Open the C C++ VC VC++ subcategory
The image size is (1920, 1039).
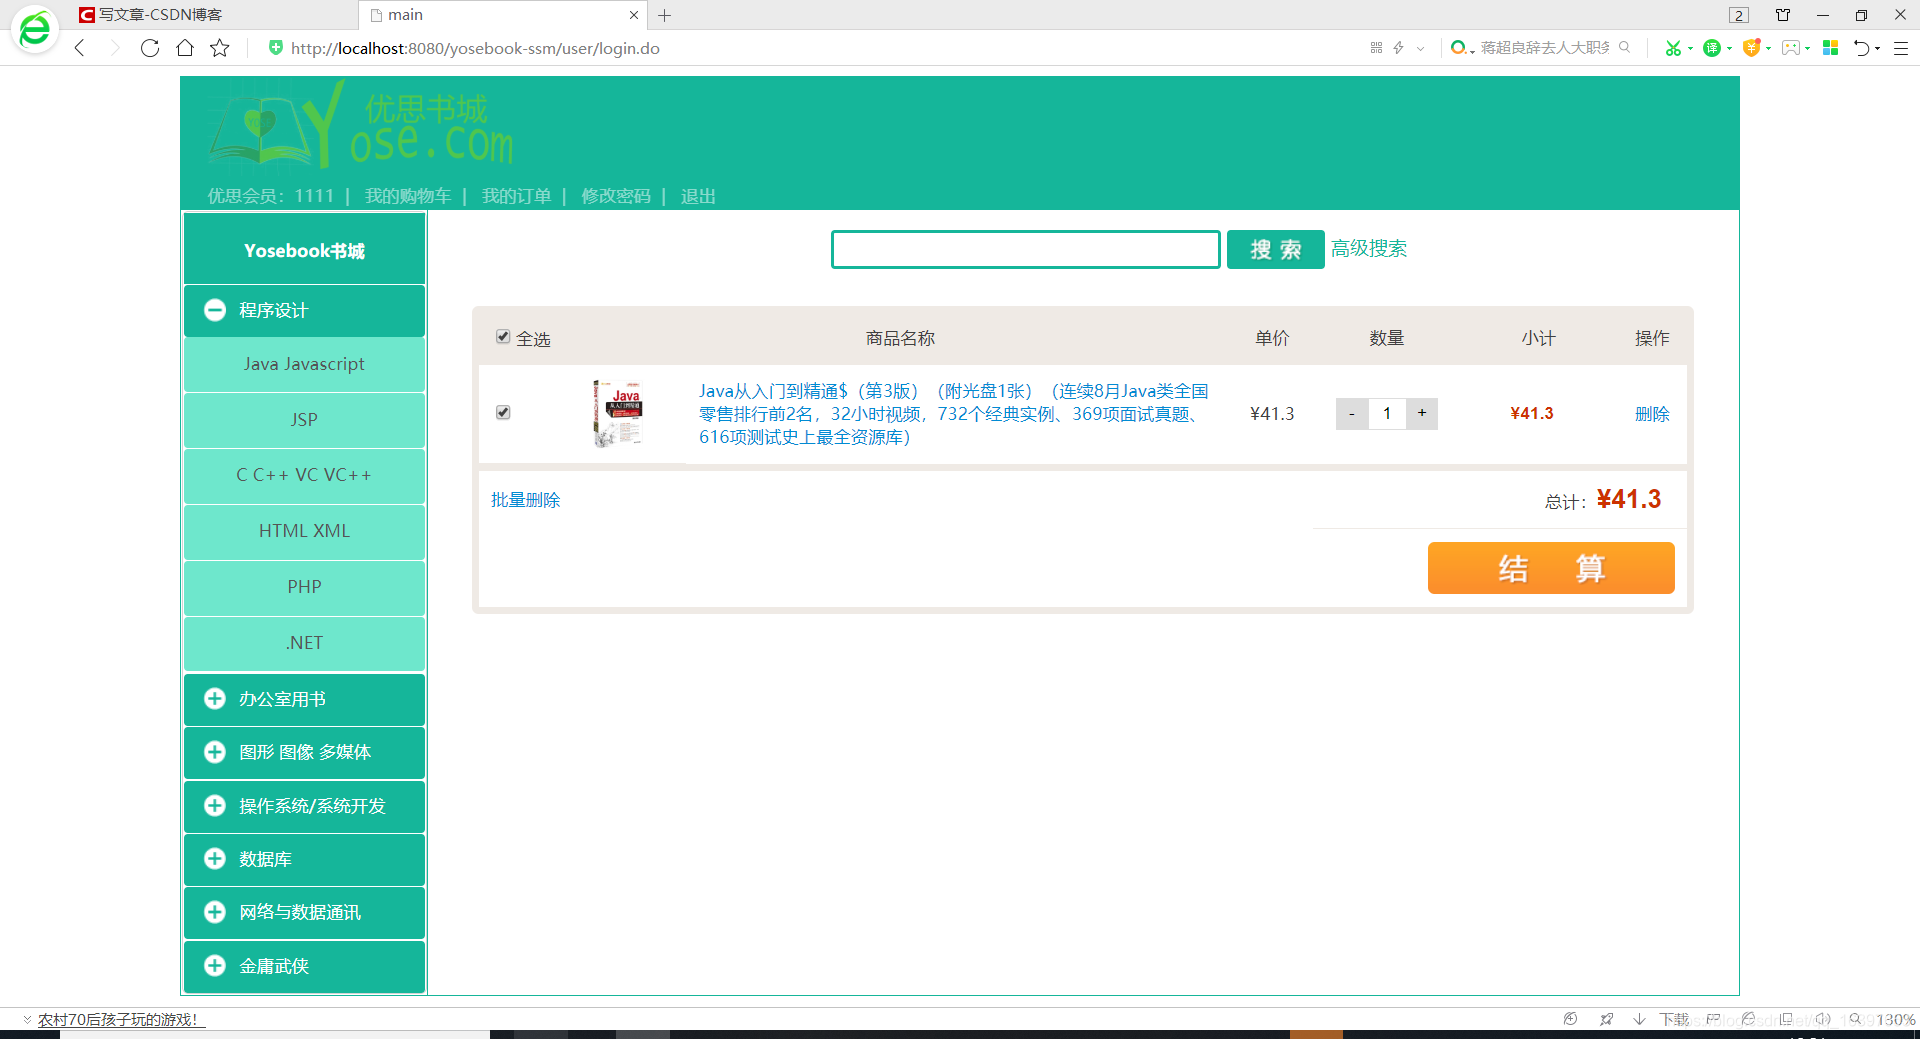click(x=305, y=475)
